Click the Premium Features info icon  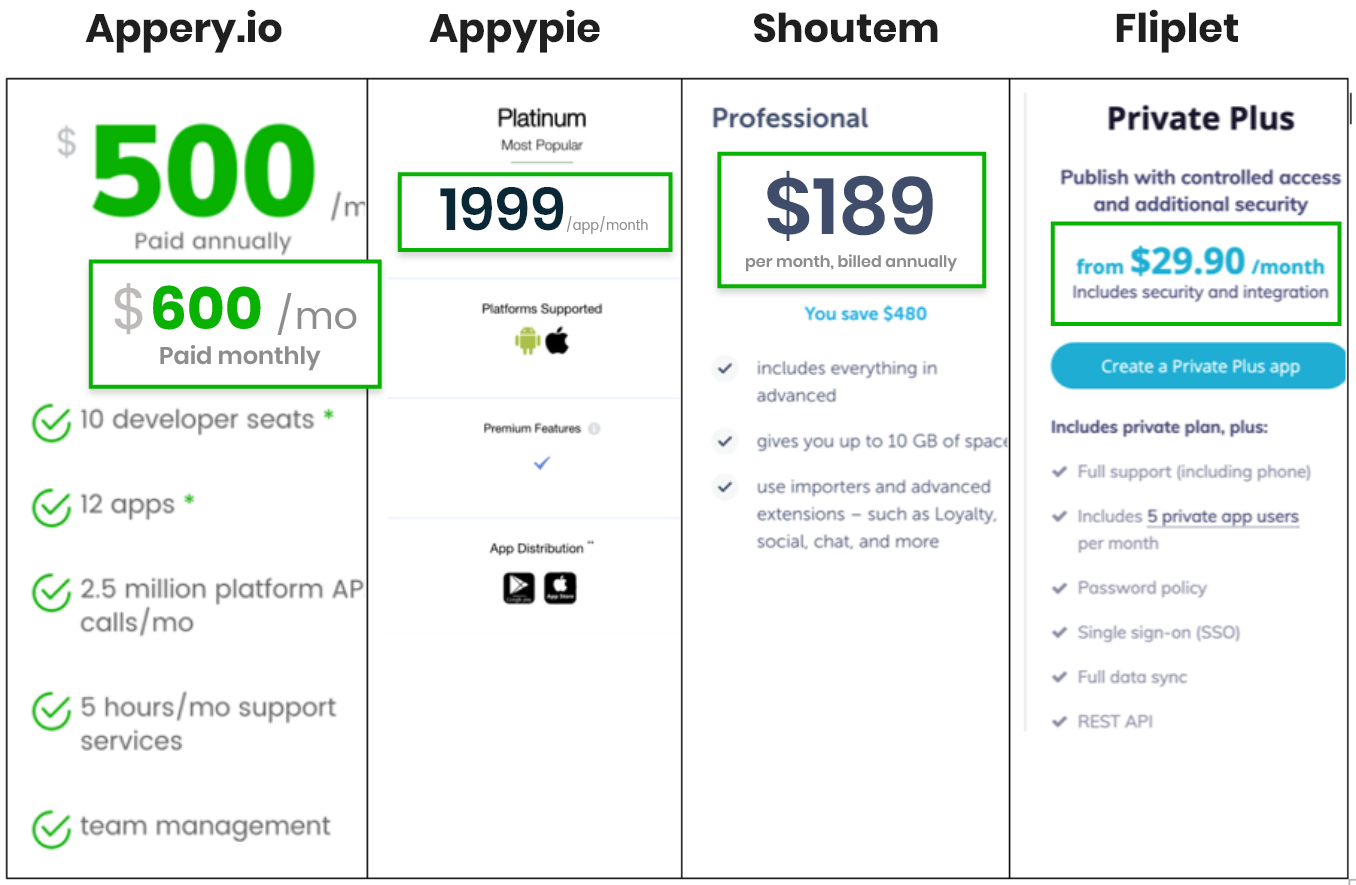pyautogui.click(x=594, y=429)
